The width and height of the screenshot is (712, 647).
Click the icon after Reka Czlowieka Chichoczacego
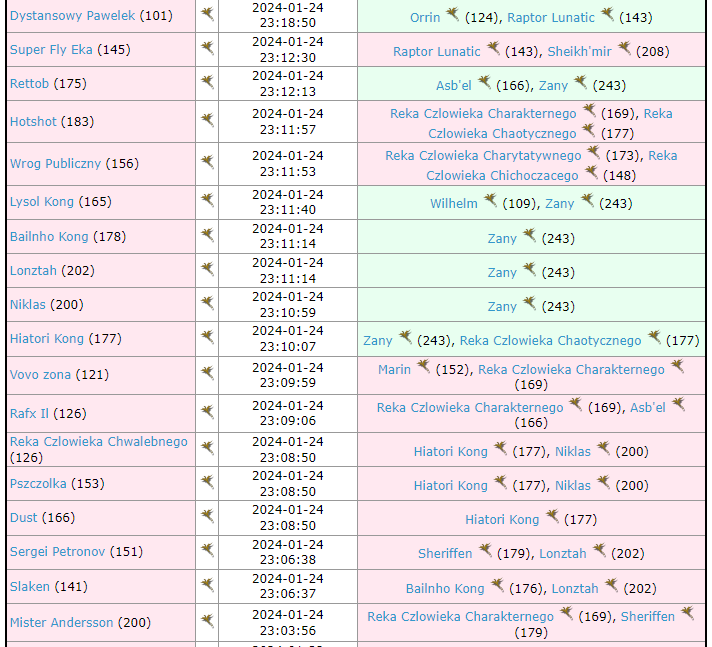point(590,173)
